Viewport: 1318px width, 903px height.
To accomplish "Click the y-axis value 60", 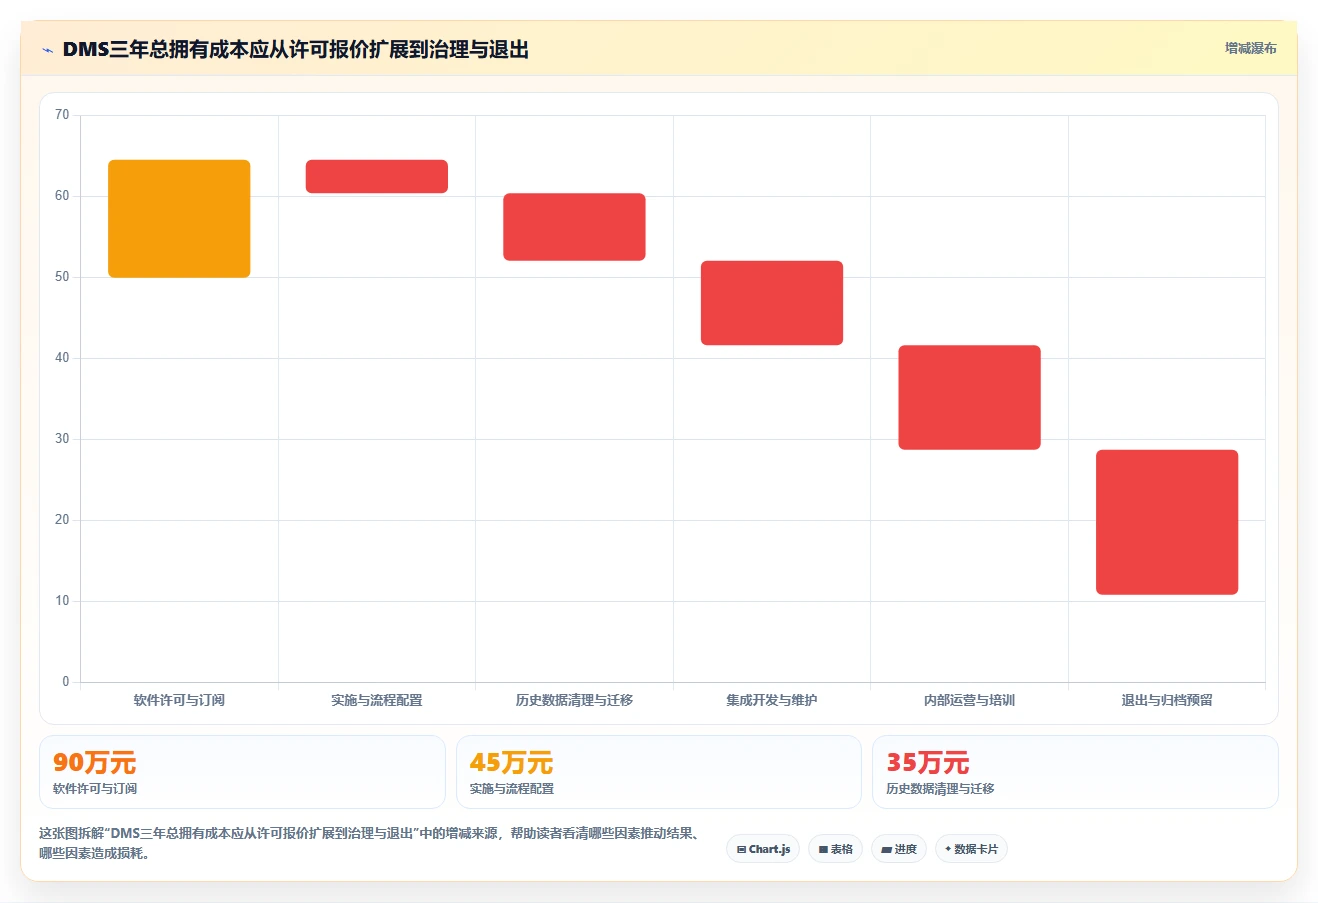I will 62,196.
